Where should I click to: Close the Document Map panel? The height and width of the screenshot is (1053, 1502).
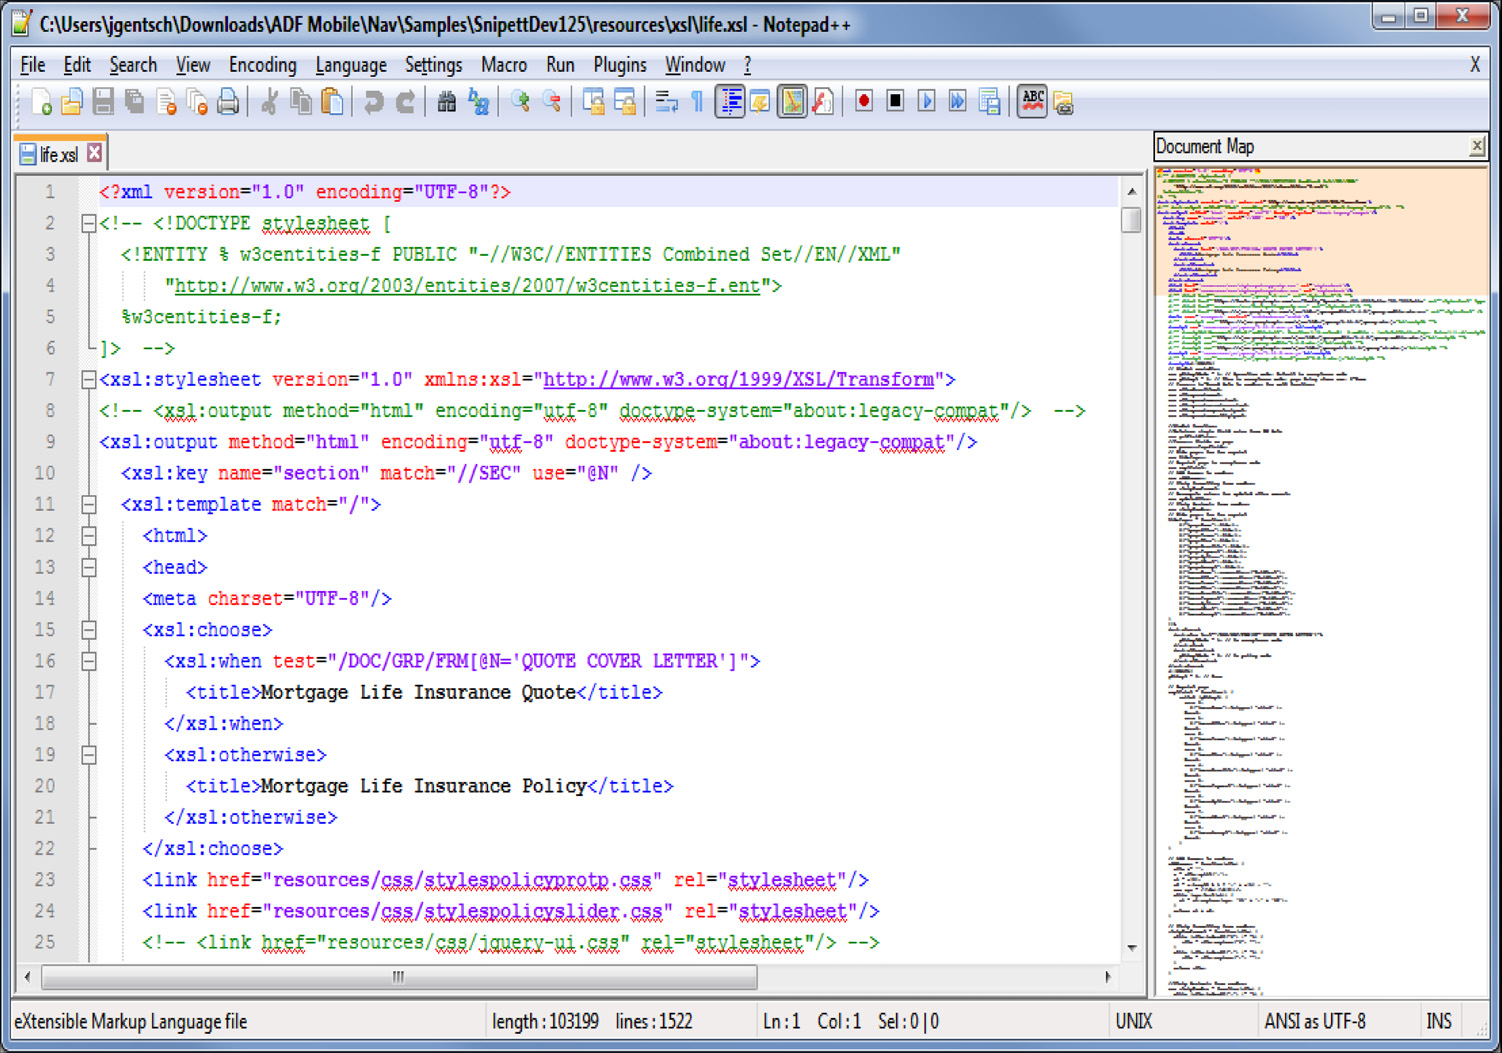1477,146
